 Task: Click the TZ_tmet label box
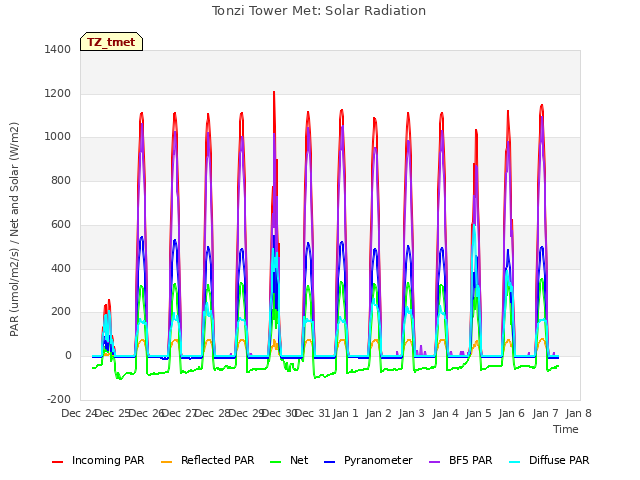[111, 42]
